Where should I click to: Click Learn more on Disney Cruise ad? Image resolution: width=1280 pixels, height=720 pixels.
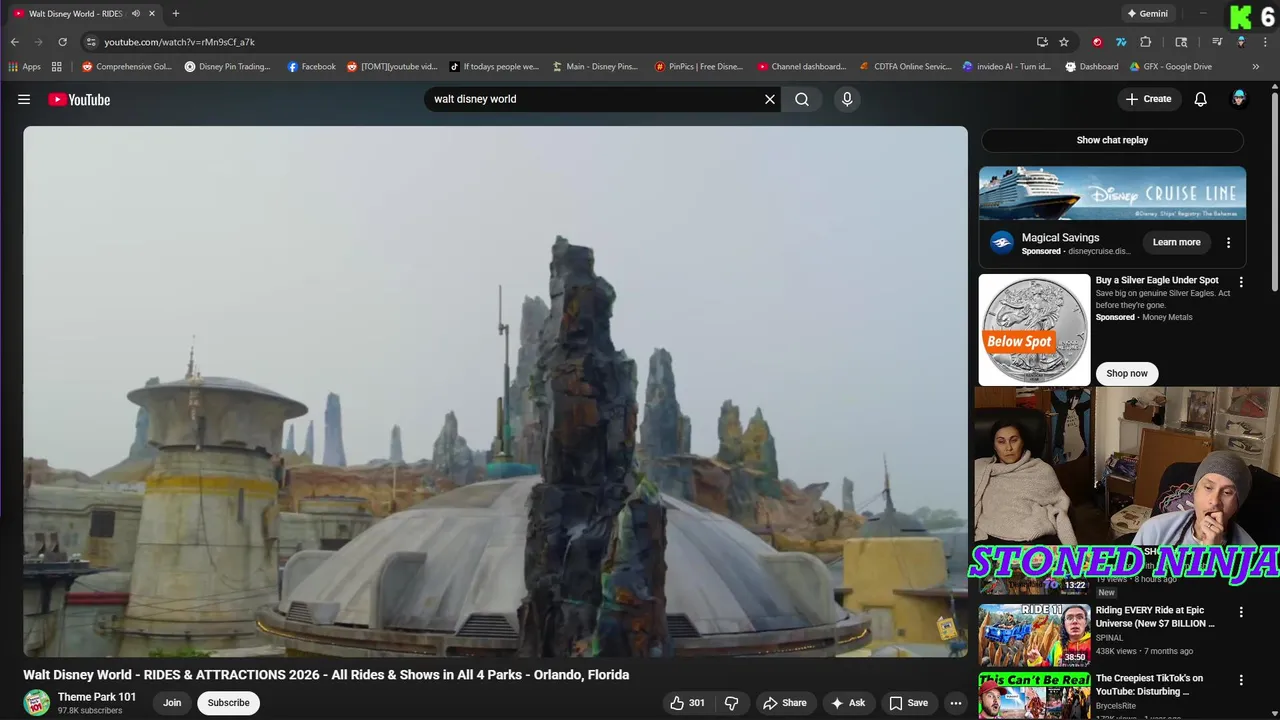pyautogui.click(x=1176, y=242)
